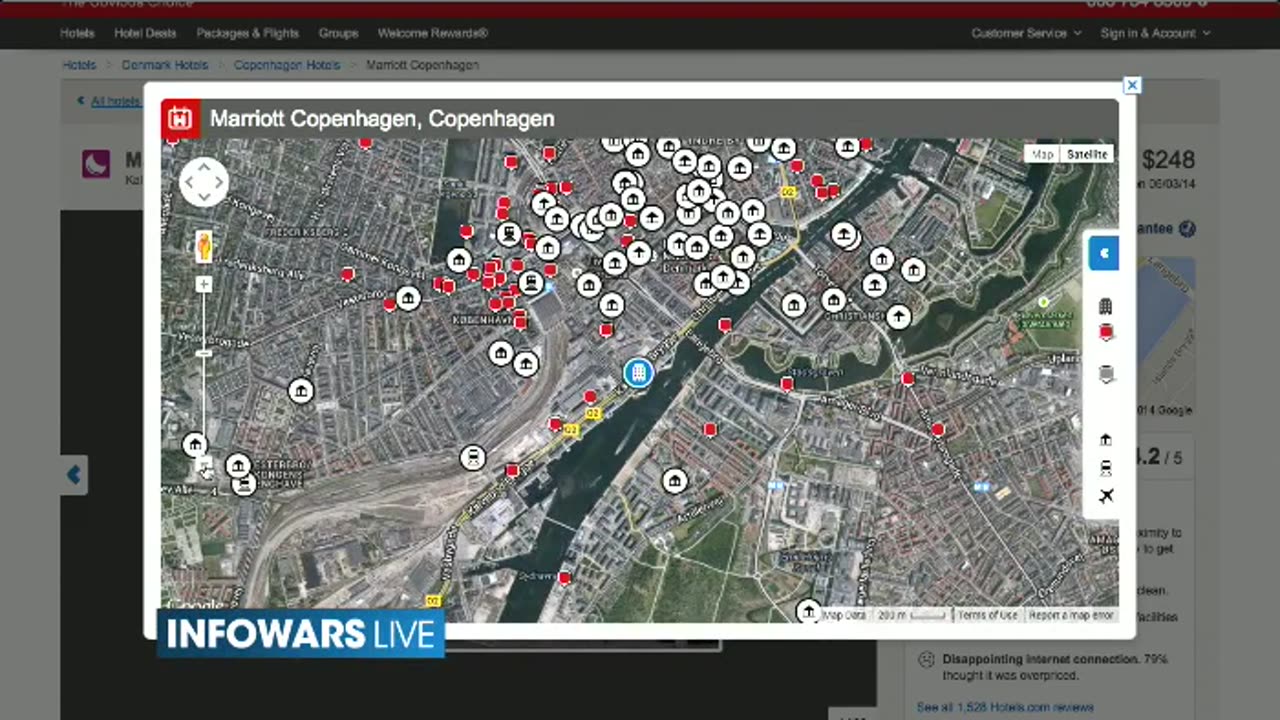1280x720 pixels.
Task: Click Report a map error link
Action: [1071, 615]
